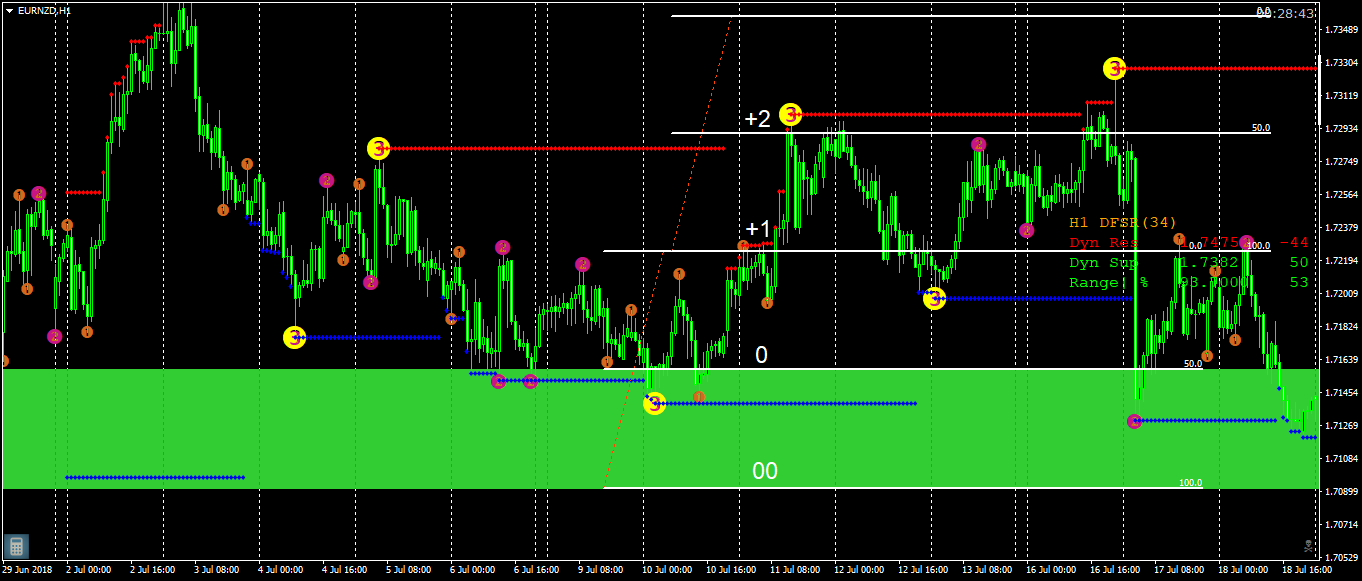The width and height of the screenshot is (1362, 581).
Task: Open the EURNZD,H1 chart symbol arrow
Action: pos(10,10)
